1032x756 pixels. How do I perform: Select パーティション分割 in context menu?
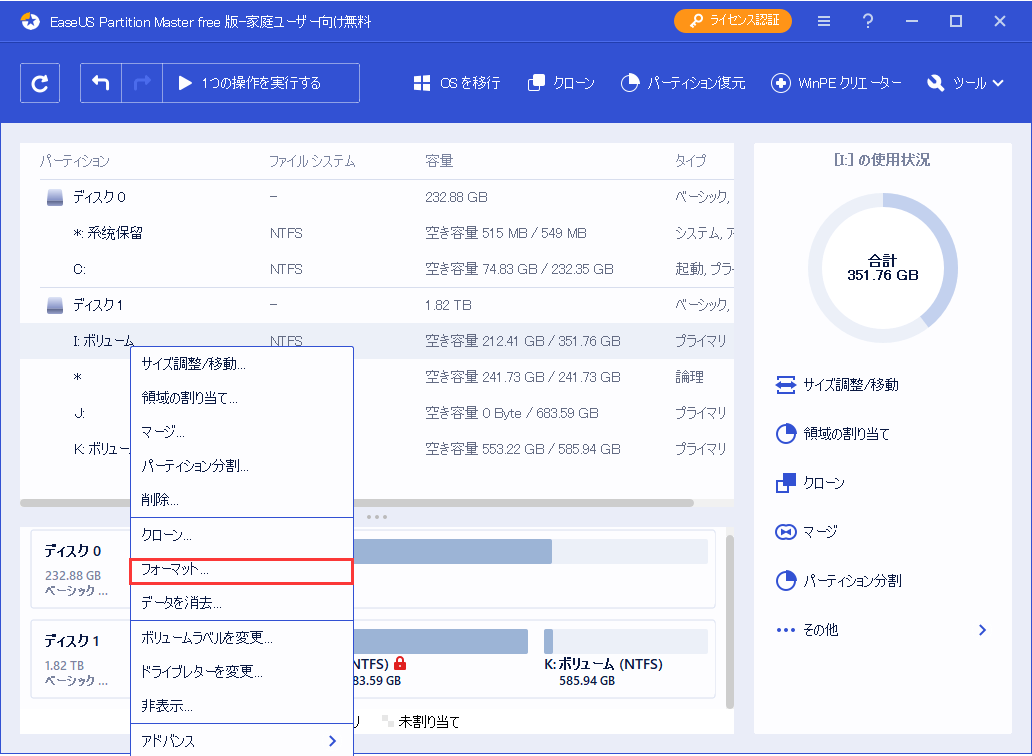[x=242, y=466]
